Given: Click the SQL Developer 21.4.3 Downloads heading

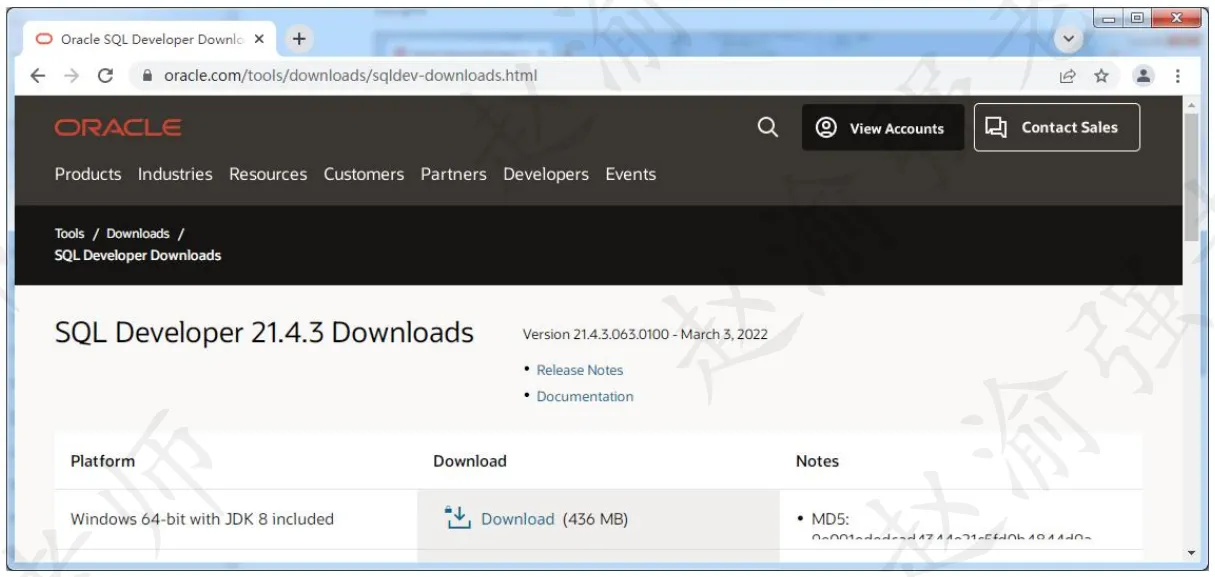Looking at the screenshot, I should (264, 333).
